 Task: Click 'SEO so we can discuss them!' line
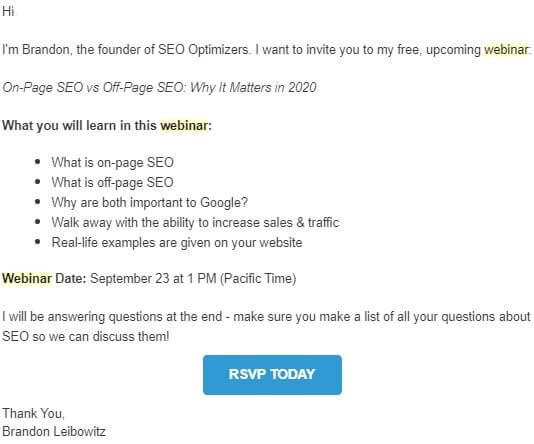click(x=86, y=337)
